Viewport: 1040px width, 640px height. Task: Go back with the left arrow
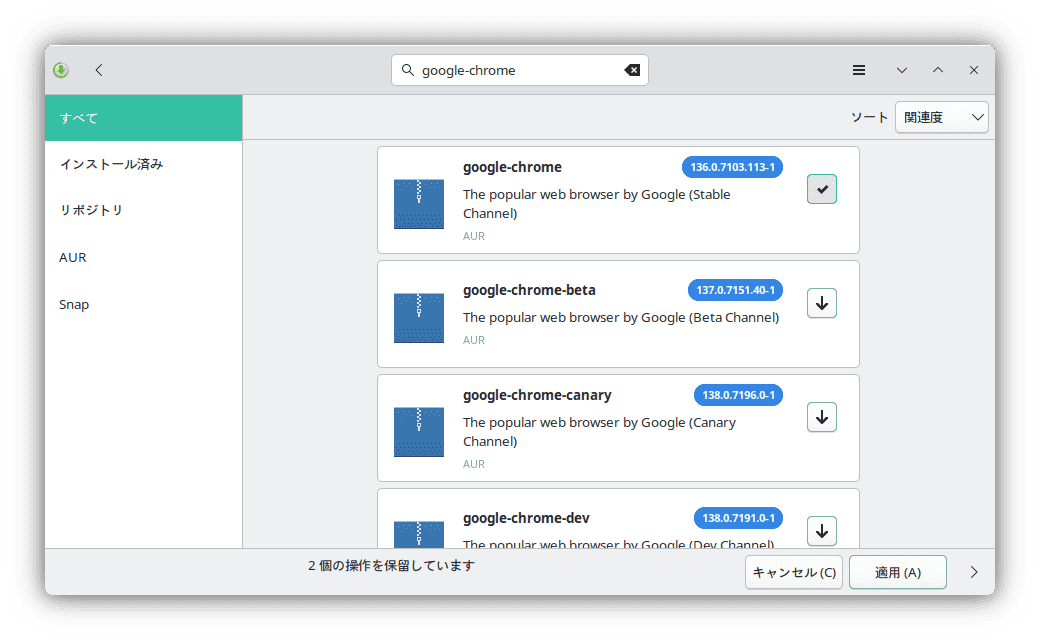[x=99, y=70]
